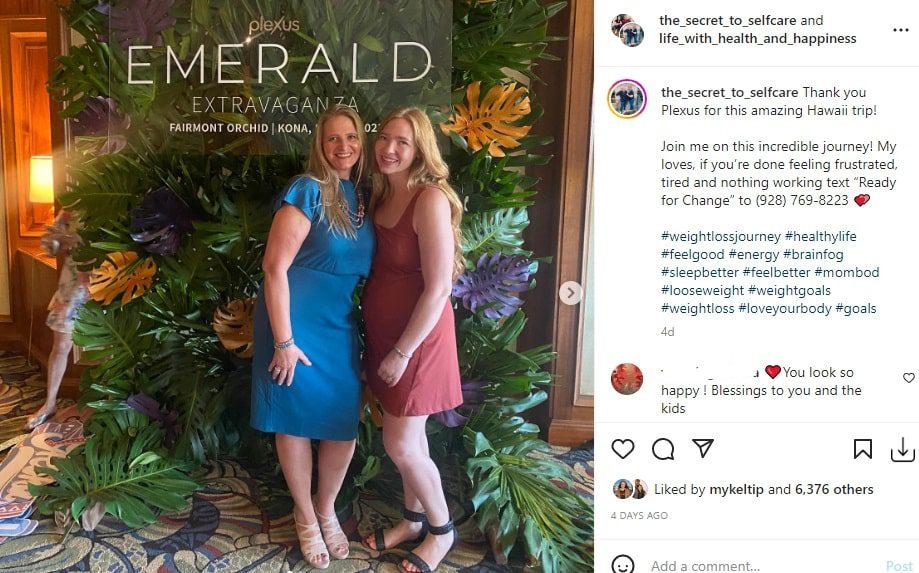919x573 pixels.
Task: Open #weightlossjourney hashtag
Action: click(721, 237)
